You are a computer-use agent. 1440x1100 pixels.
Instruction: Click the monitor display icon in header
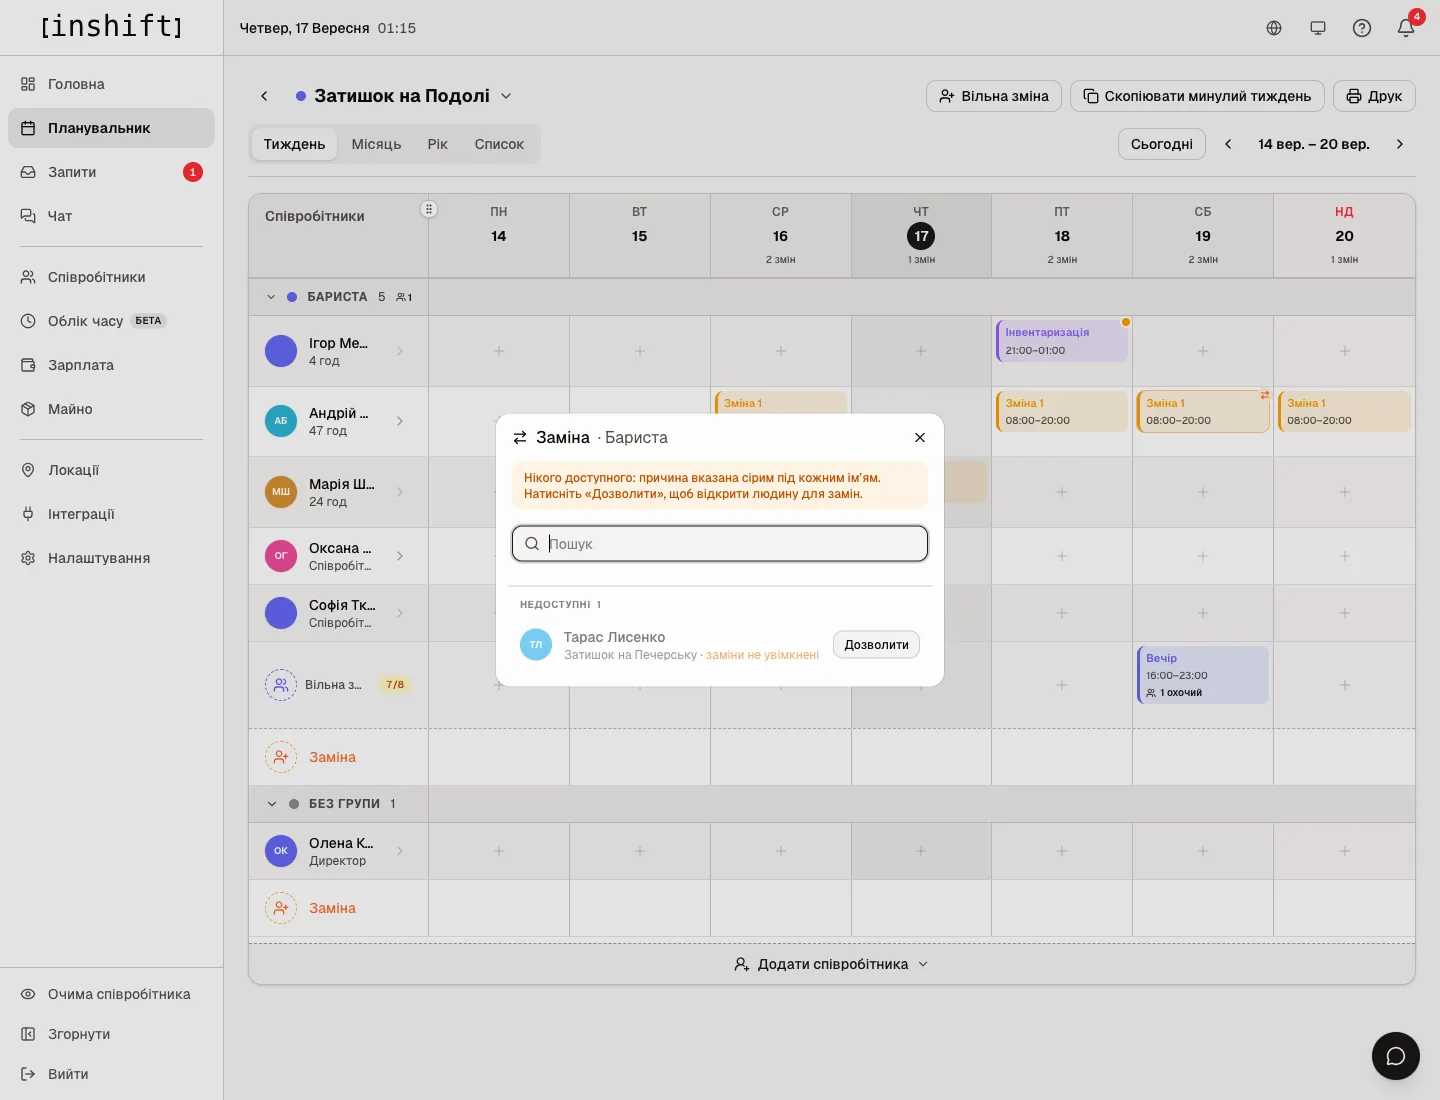tap(1318, 28)
